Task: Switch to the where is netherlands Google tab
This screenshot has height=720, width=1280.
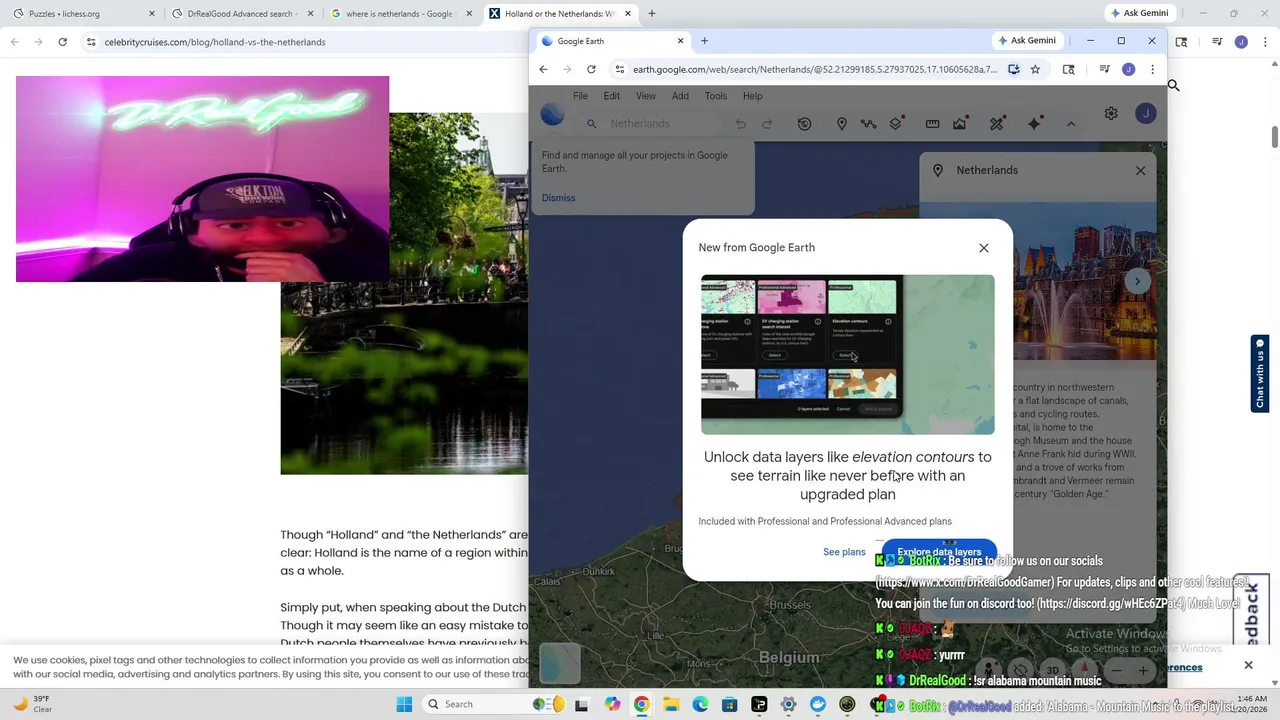Action: pyautogui.click(x=402, y=14)
